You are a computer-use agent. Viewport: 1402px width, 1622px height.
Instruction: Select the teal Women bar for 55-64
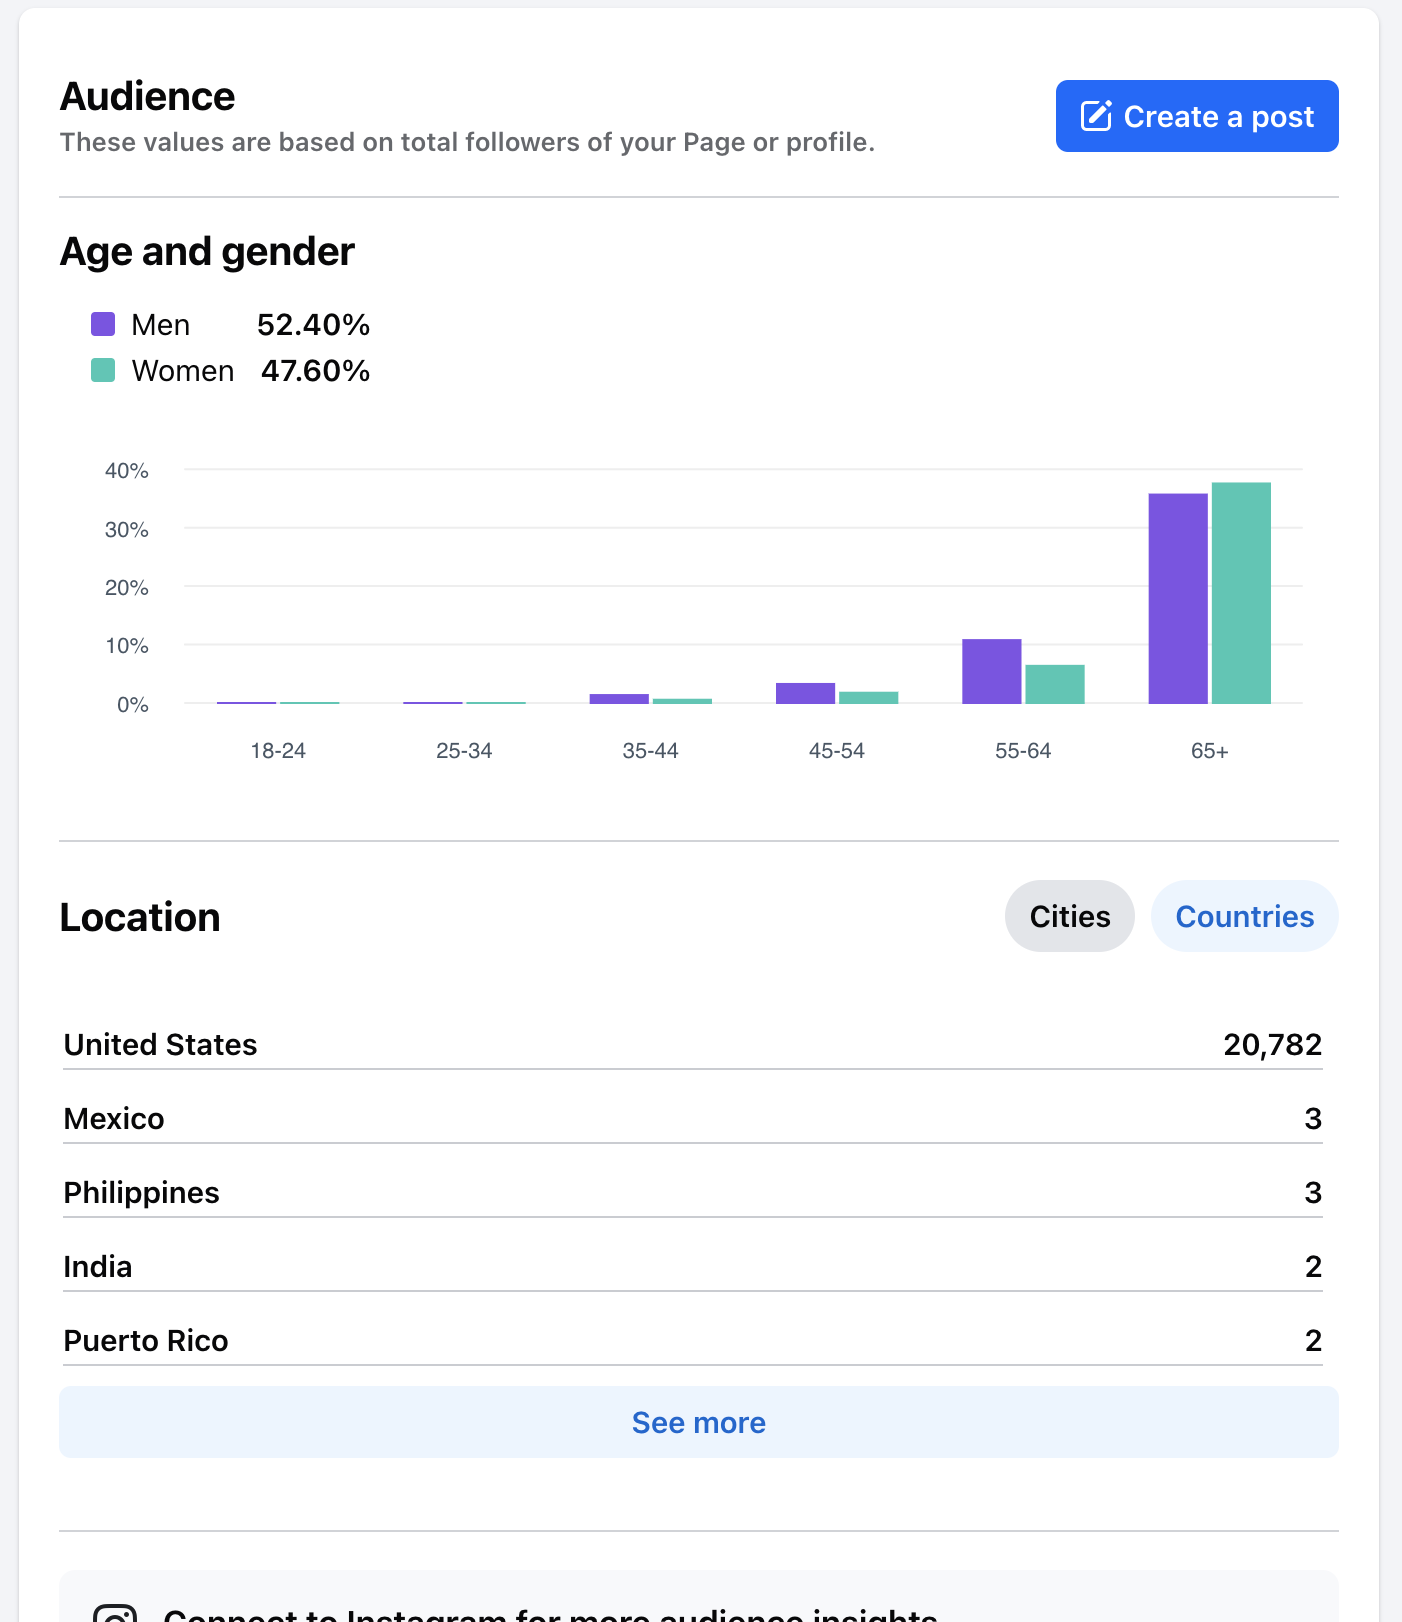tap(1054, 684)
